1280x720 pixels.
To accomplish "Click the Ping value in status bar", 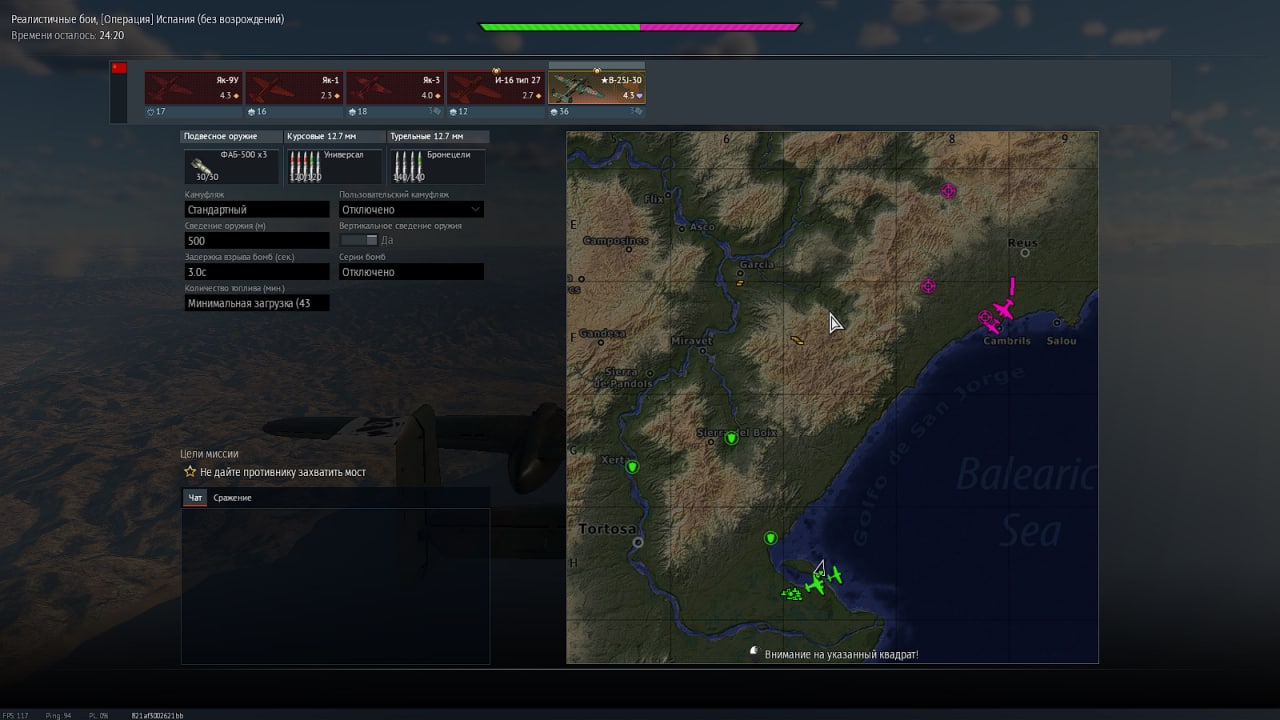I will [58, 715].
